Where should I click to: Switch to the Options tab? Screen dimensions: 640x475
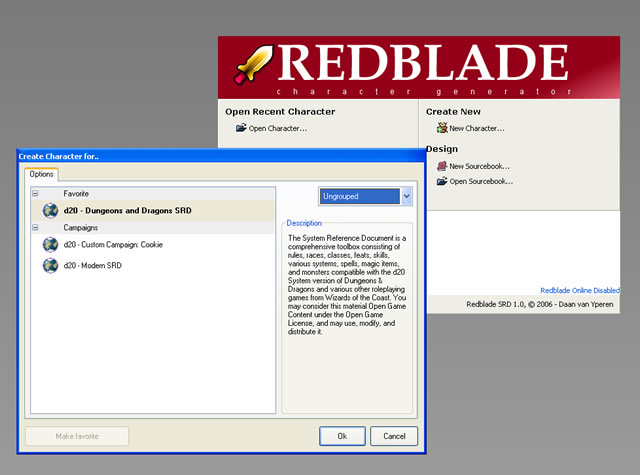pyautogui.click(x=41, y=174)
